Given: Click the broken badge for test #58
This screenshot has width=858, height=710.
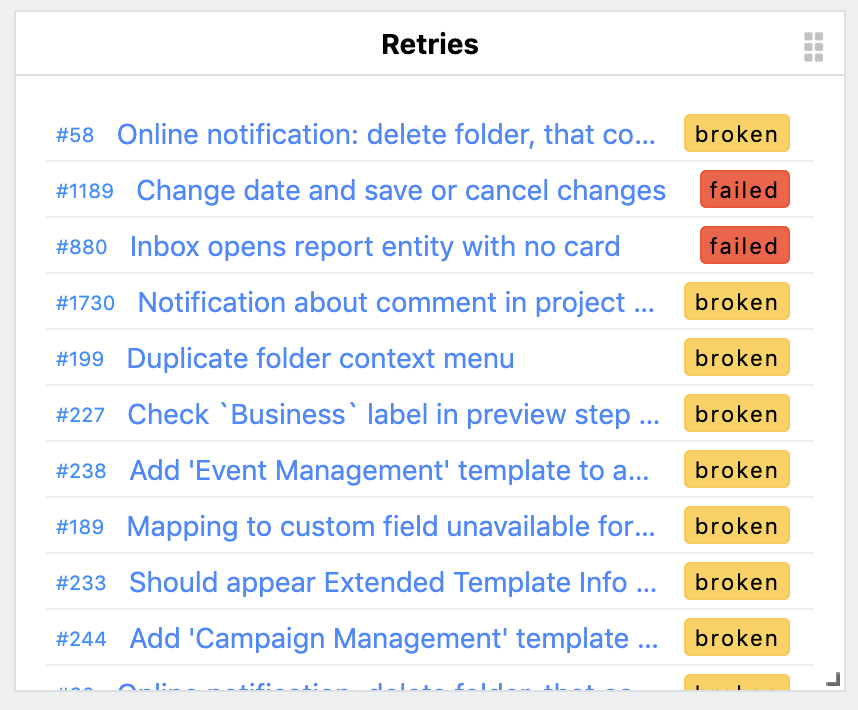Looking at the screenshot, I should pyautogui.click(x=737, y=134).
